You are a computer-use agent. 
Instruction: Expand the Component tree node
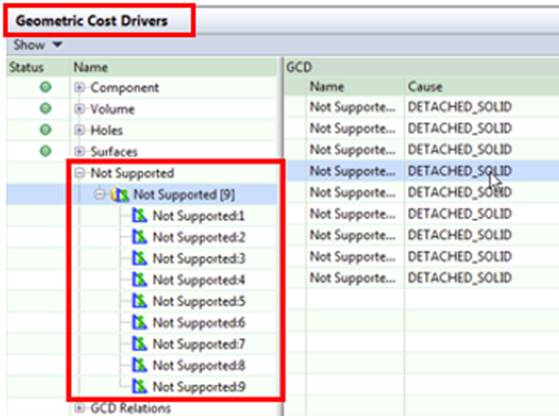pos(80,87)
